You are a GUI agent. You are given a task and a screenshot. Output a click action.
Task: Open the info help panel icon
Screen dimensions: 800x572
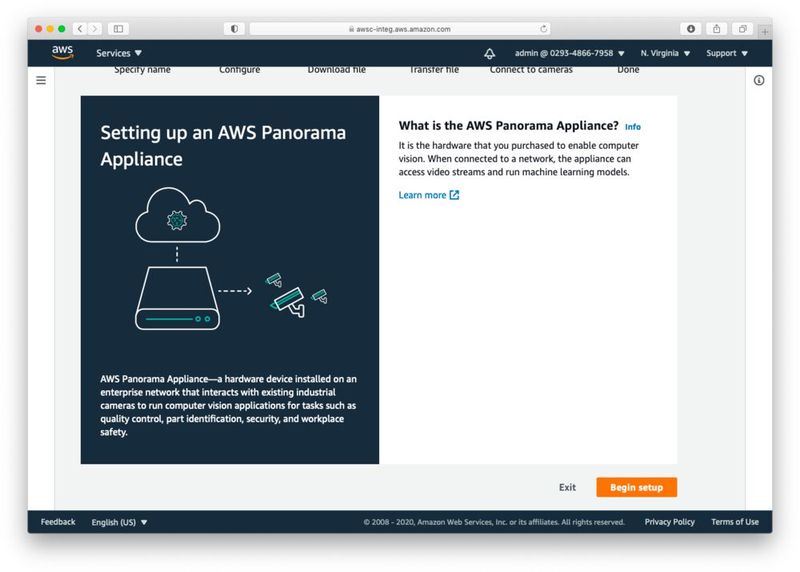coord(759,80)
